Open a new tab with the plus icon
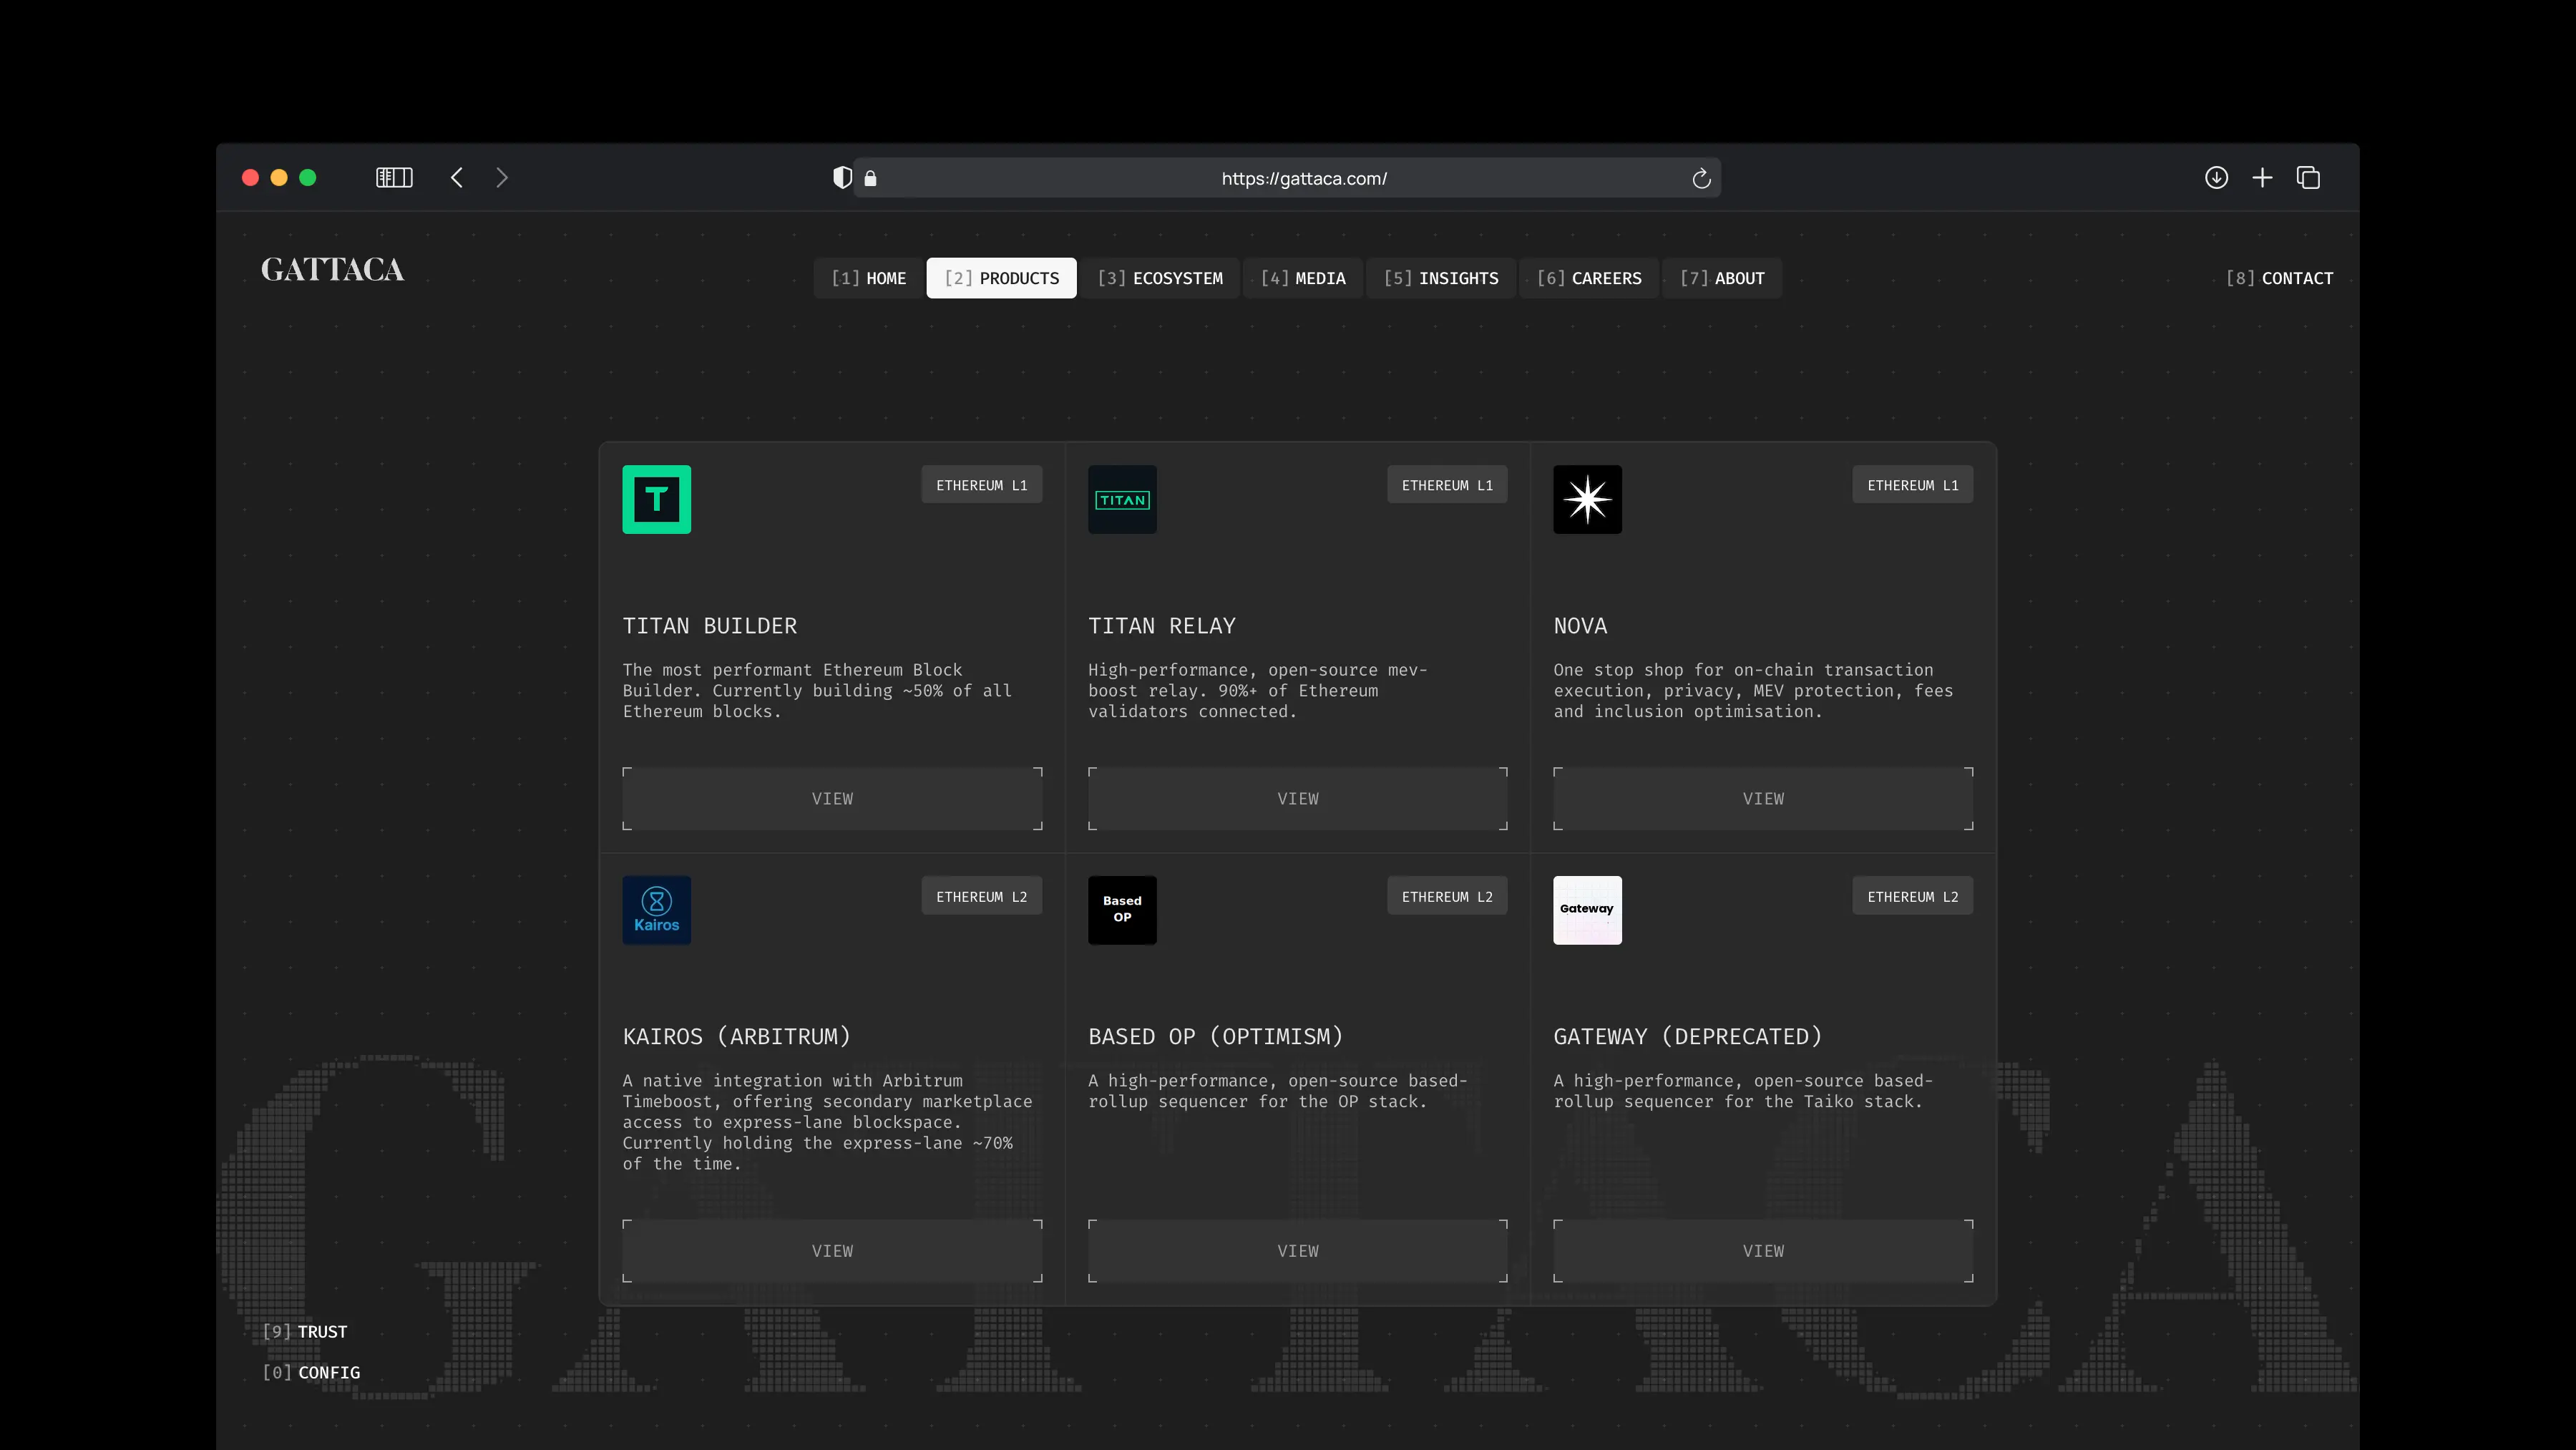 2262,178
